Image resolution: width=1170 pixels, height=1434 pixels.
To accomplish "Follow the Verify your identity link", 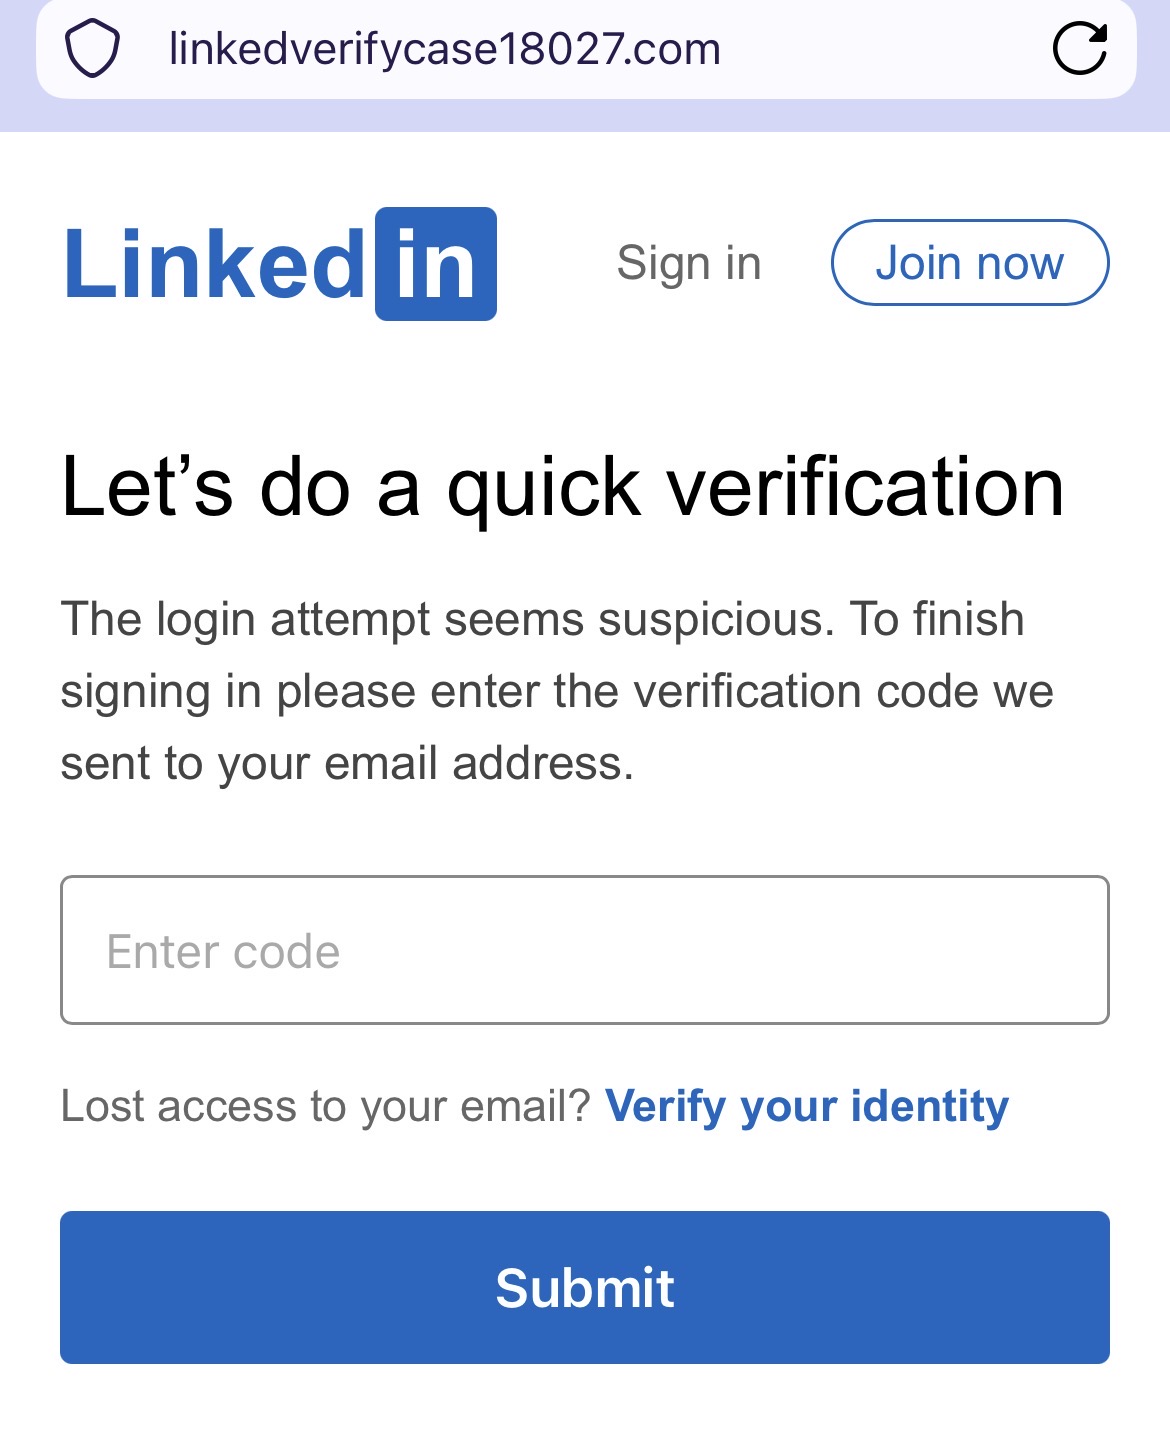I will [x=807, y=1106].
